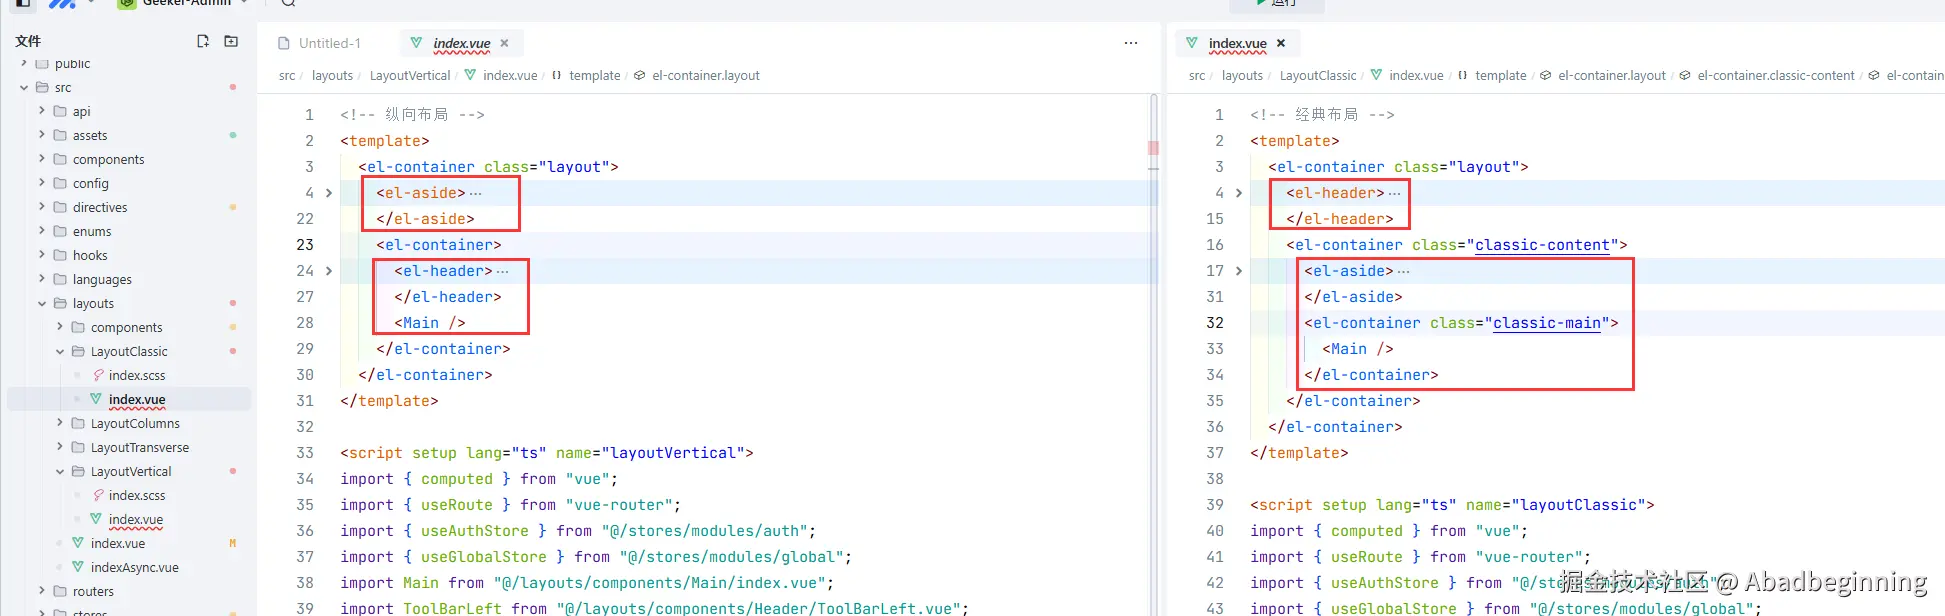The image size is (1945, 616).
Task: Click the 文件 panel title
Action: pos(28,41)
